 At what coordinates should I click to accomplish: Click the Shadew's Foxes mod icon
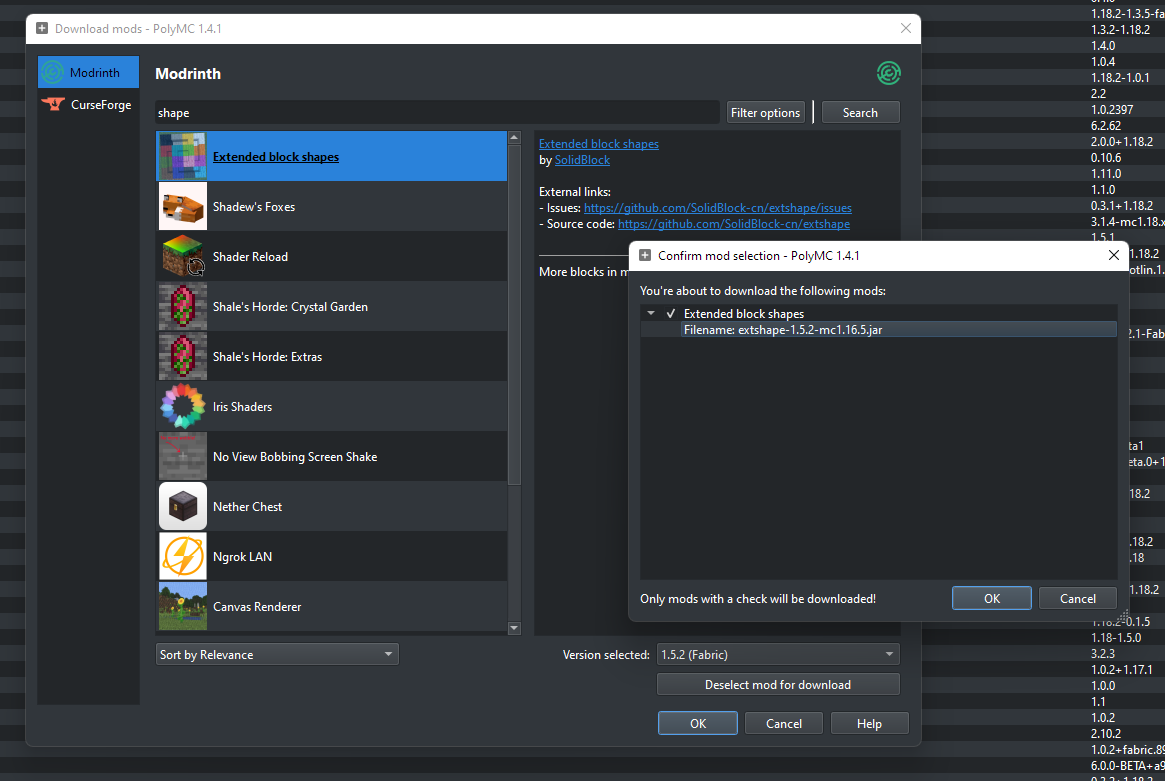182,206
